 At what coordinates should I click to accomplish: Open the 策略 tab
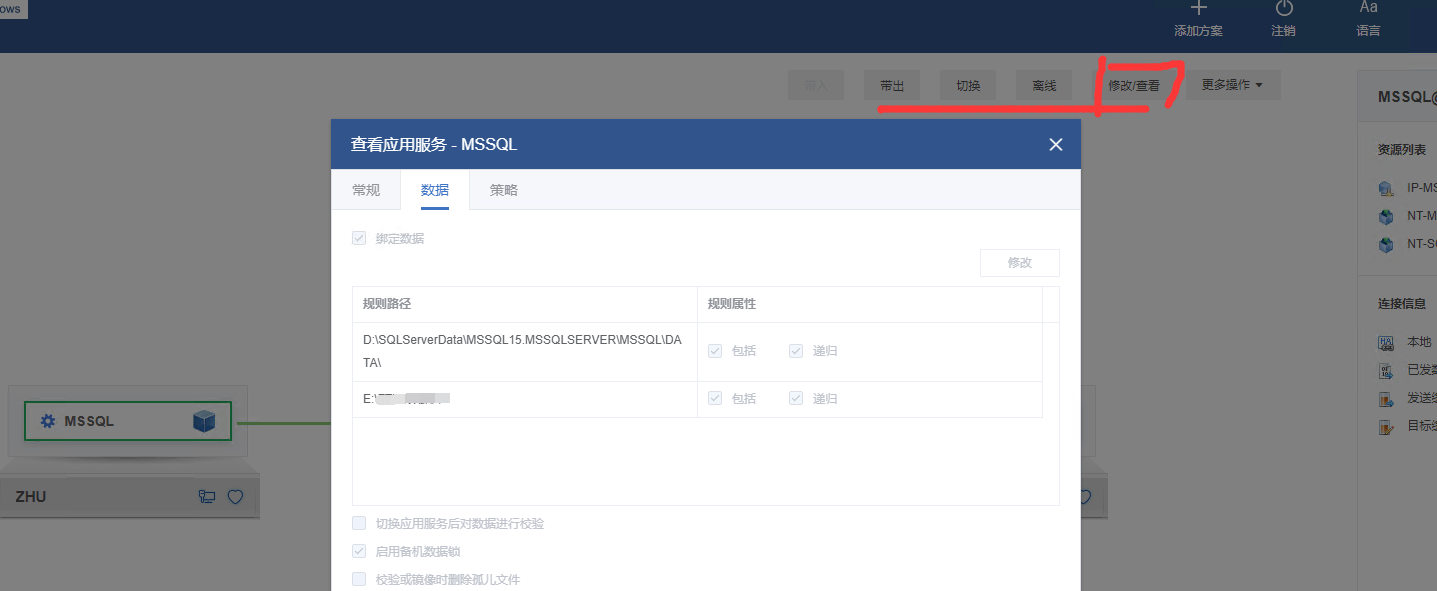tap(503, 190)
